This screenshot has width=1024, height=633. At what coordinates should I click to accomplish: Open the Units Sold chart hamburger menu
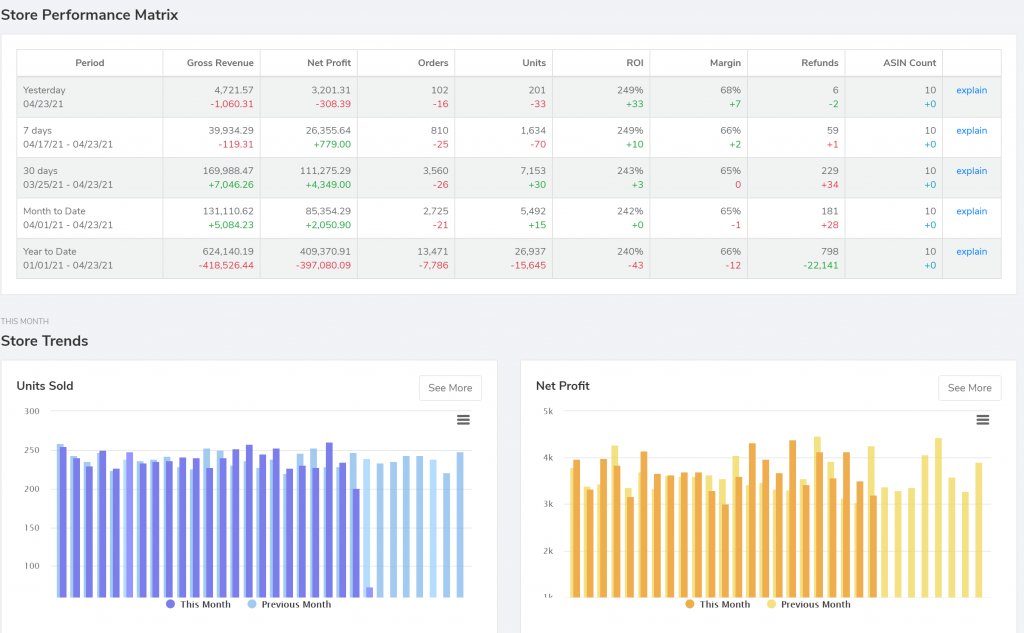[x=463, y=420]
